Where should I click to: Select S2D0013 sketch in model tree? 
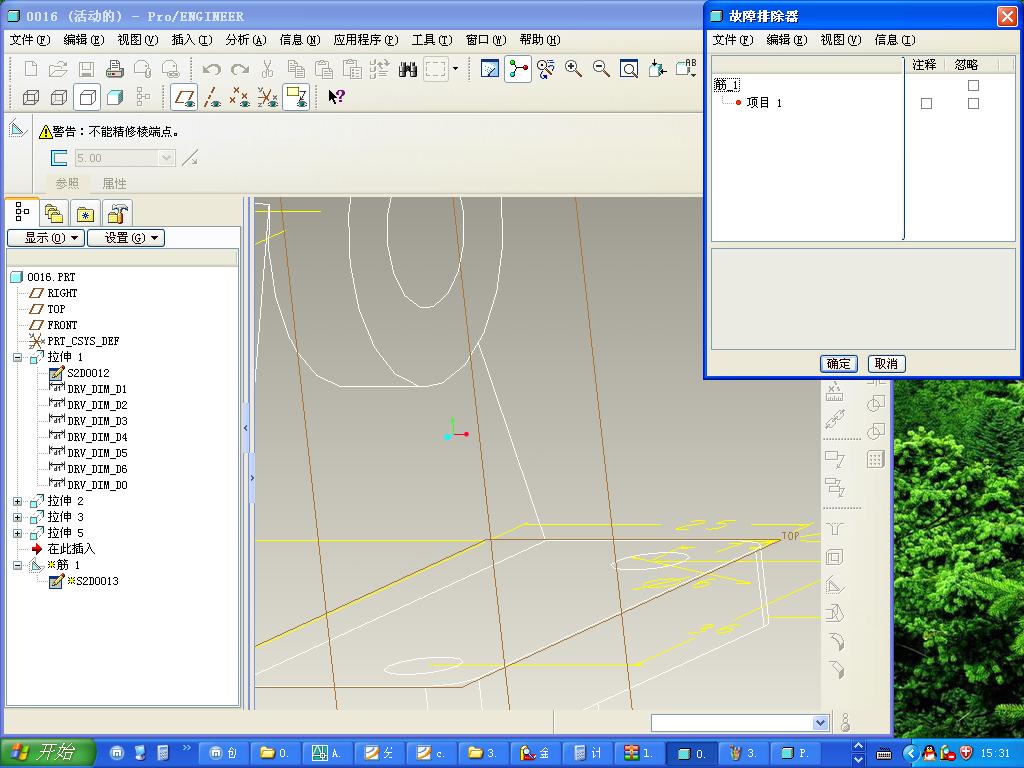point(97,581)
